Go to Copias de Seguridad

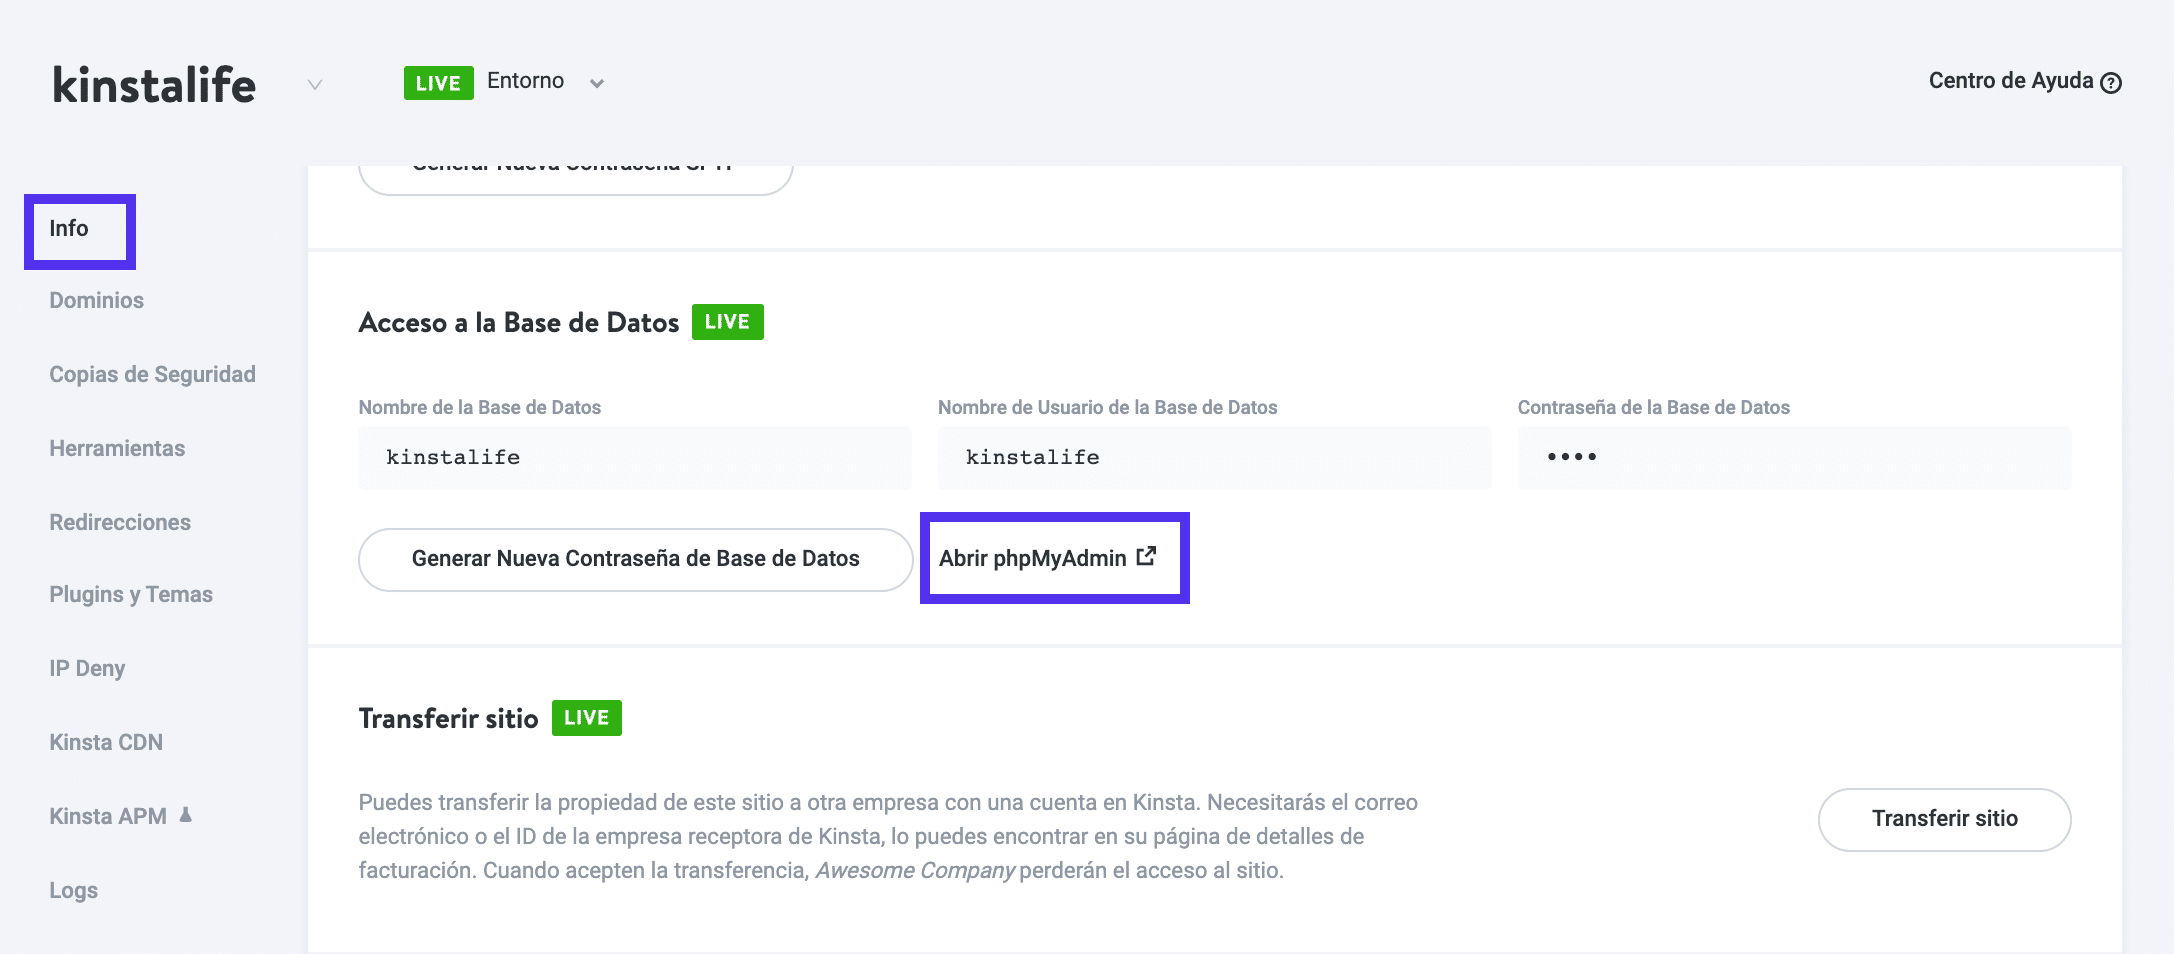coord(152,375)
